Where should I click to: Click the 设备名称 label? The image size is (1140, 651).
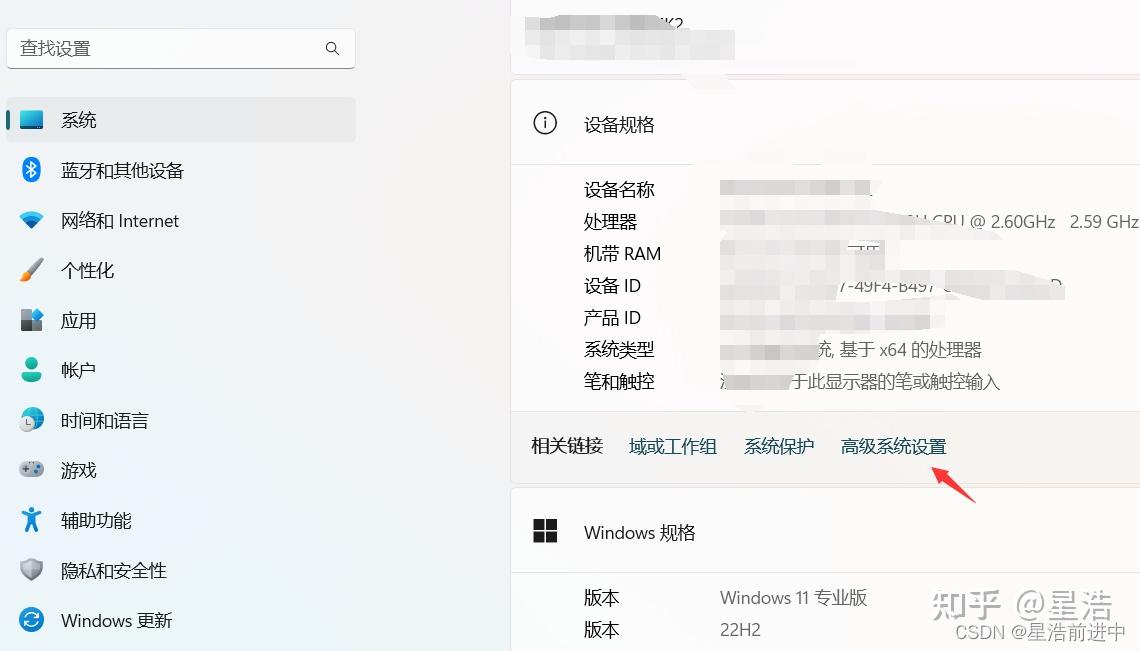coord(619,190)
